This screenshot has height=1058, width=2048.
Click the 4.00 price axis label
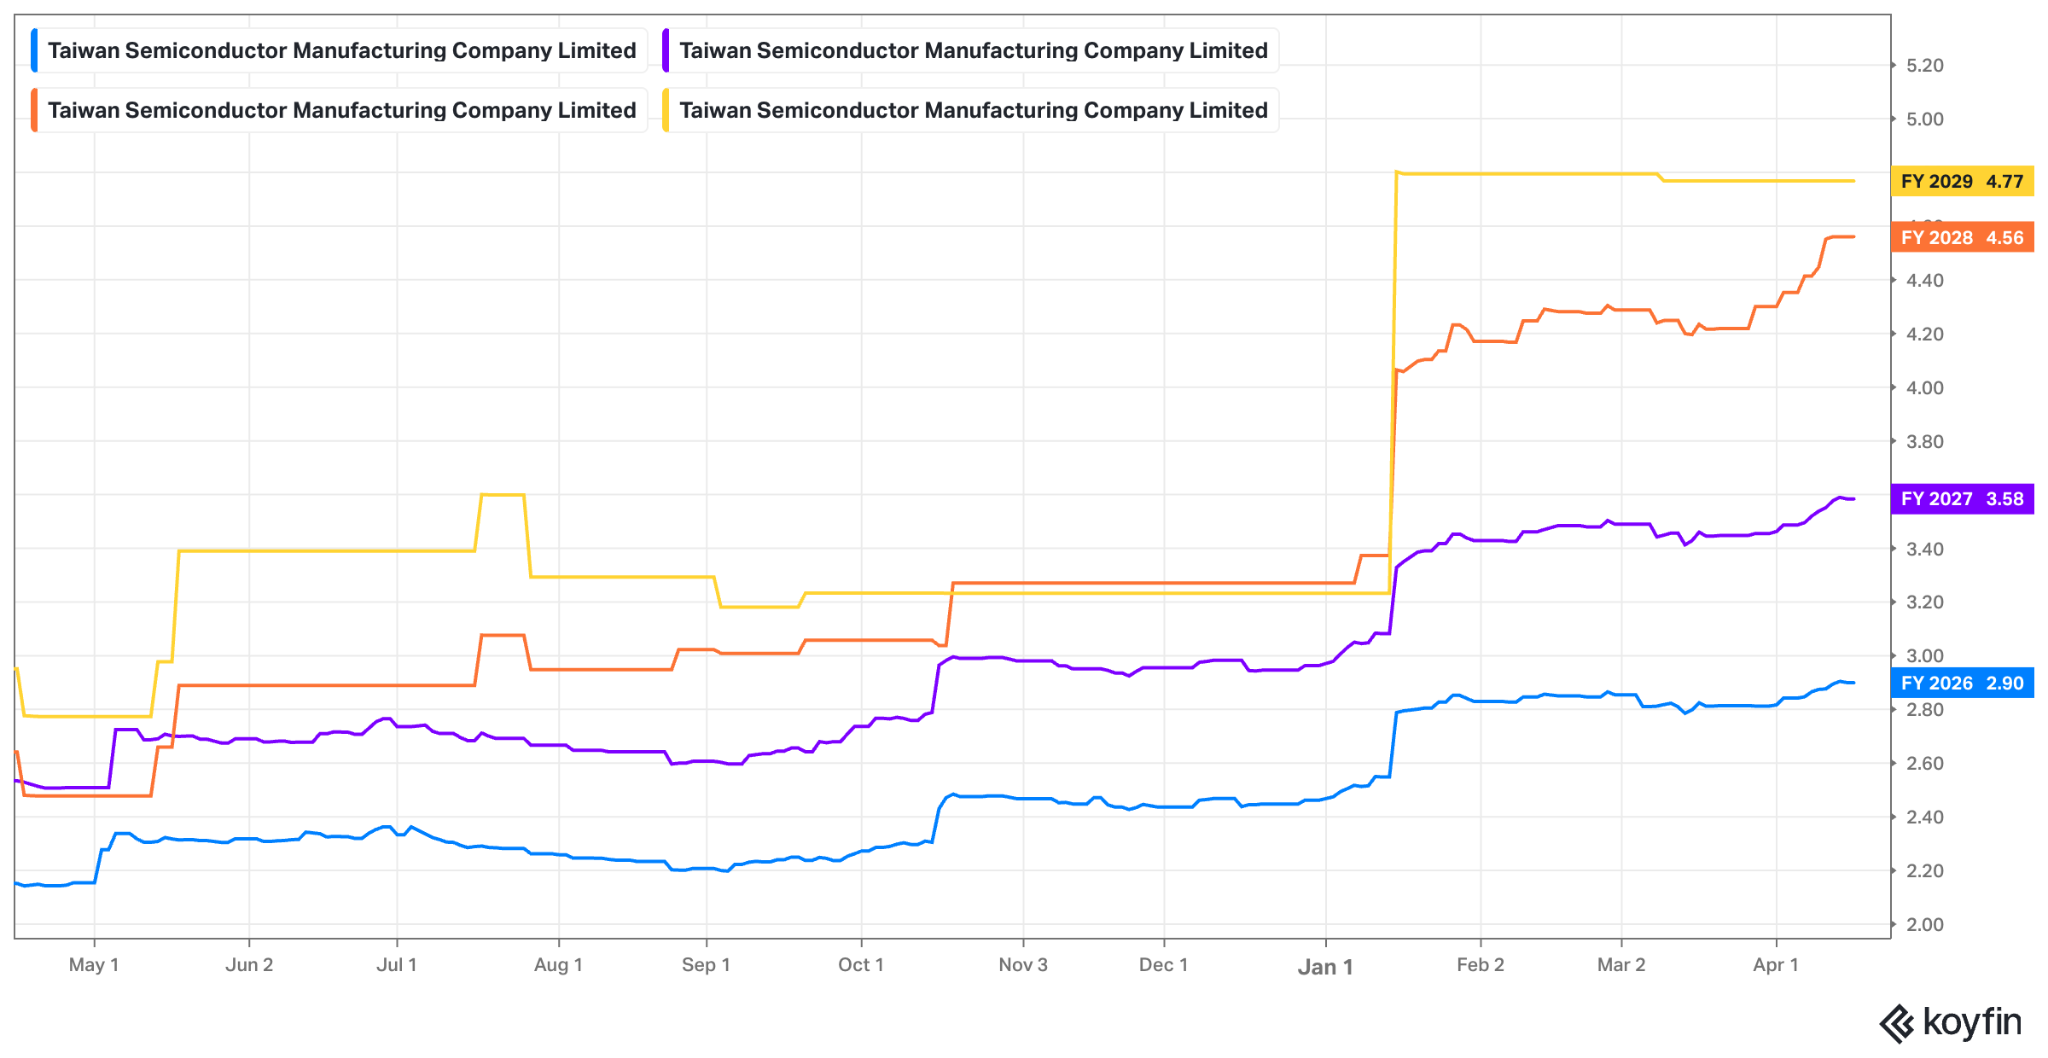[1925, 388]
